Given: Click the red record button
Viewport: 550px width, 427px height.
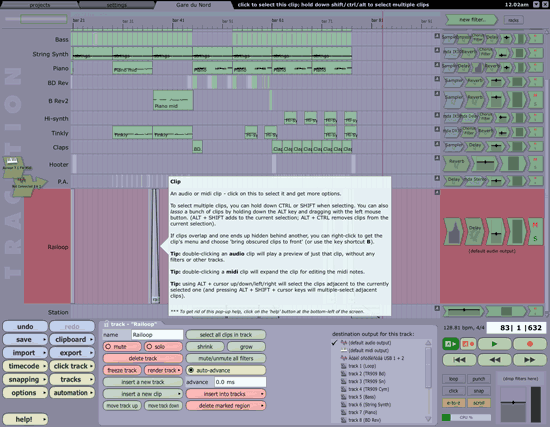Looking at the screenshot, I should [529, 344].
